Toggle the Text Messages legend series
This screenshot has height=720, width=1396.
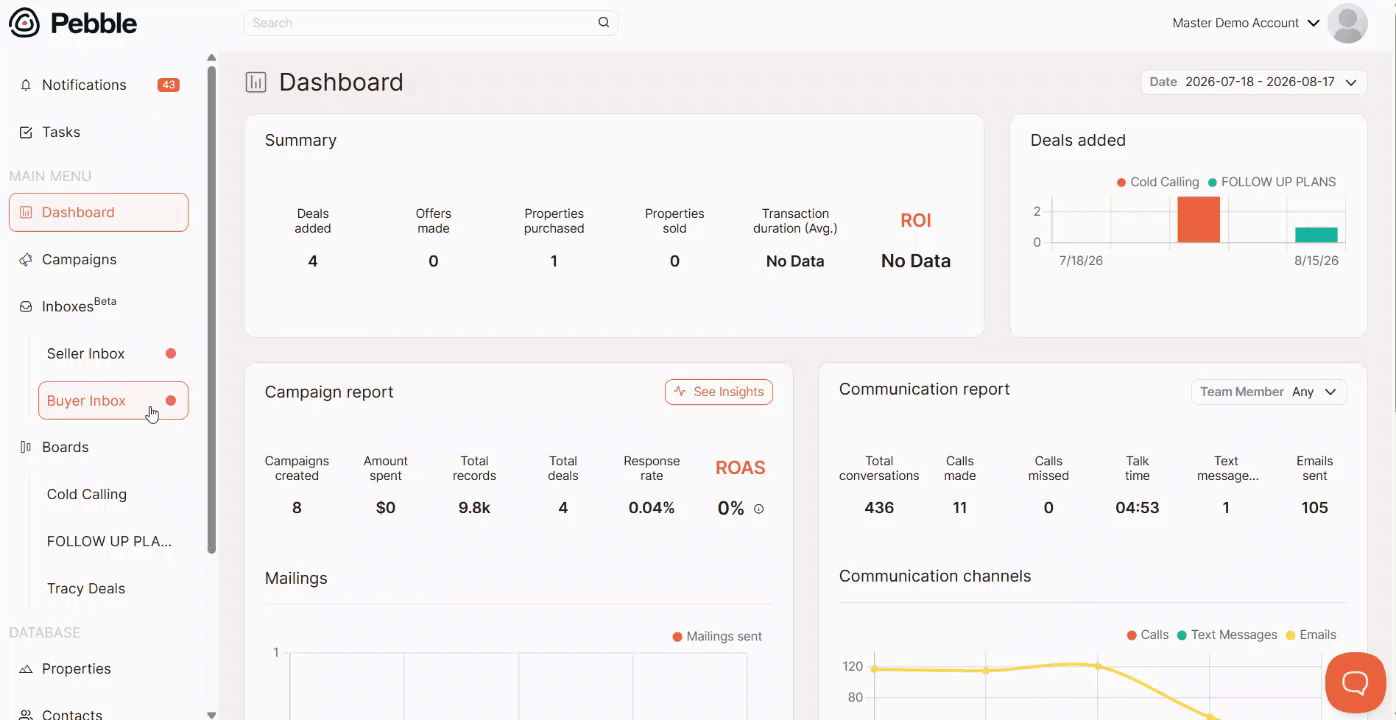(1227, 635)
